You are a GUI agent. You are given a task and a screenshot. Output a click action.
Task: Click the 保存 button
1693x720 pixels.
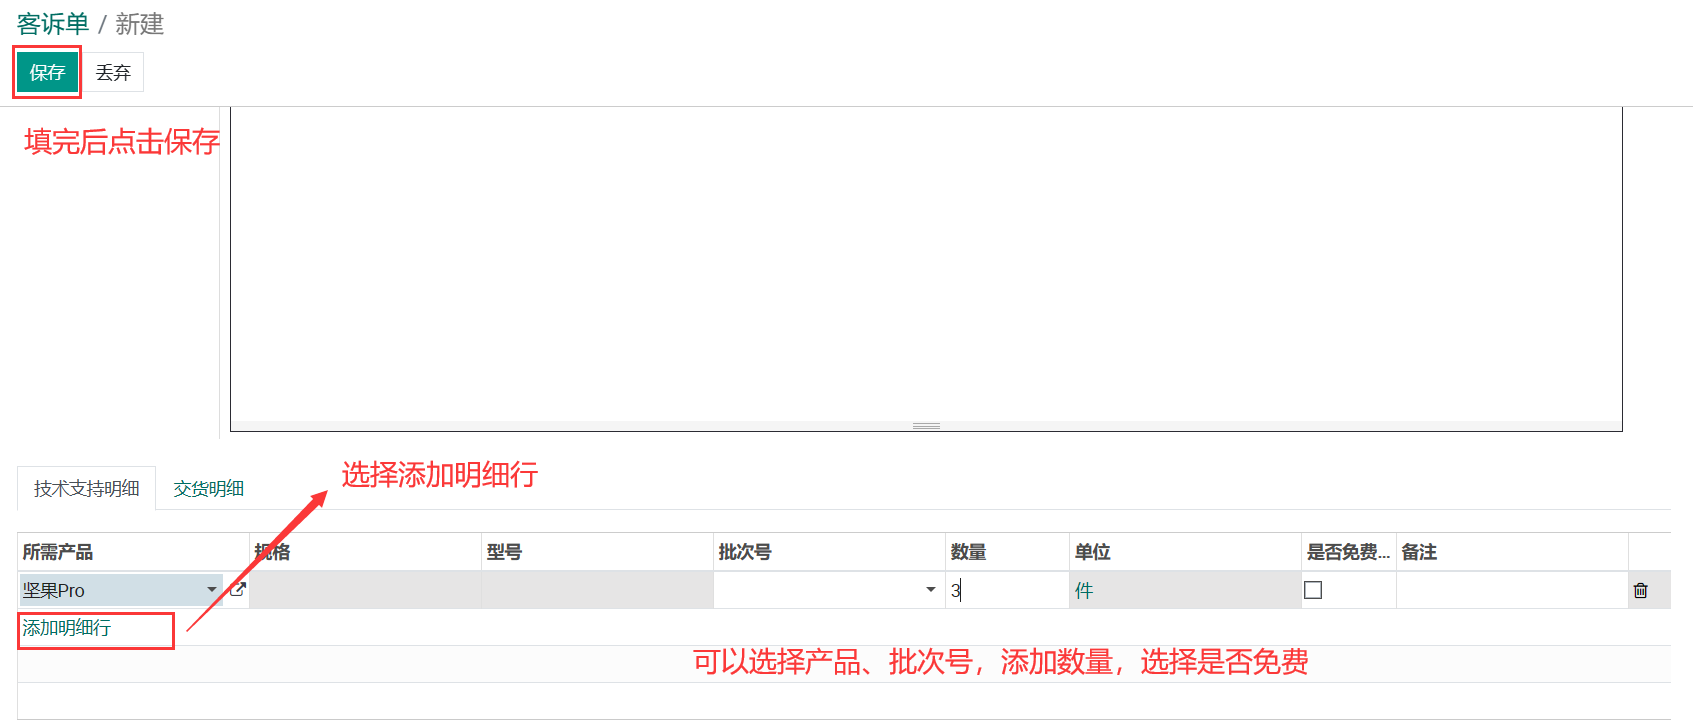click(x=47, y=72)
